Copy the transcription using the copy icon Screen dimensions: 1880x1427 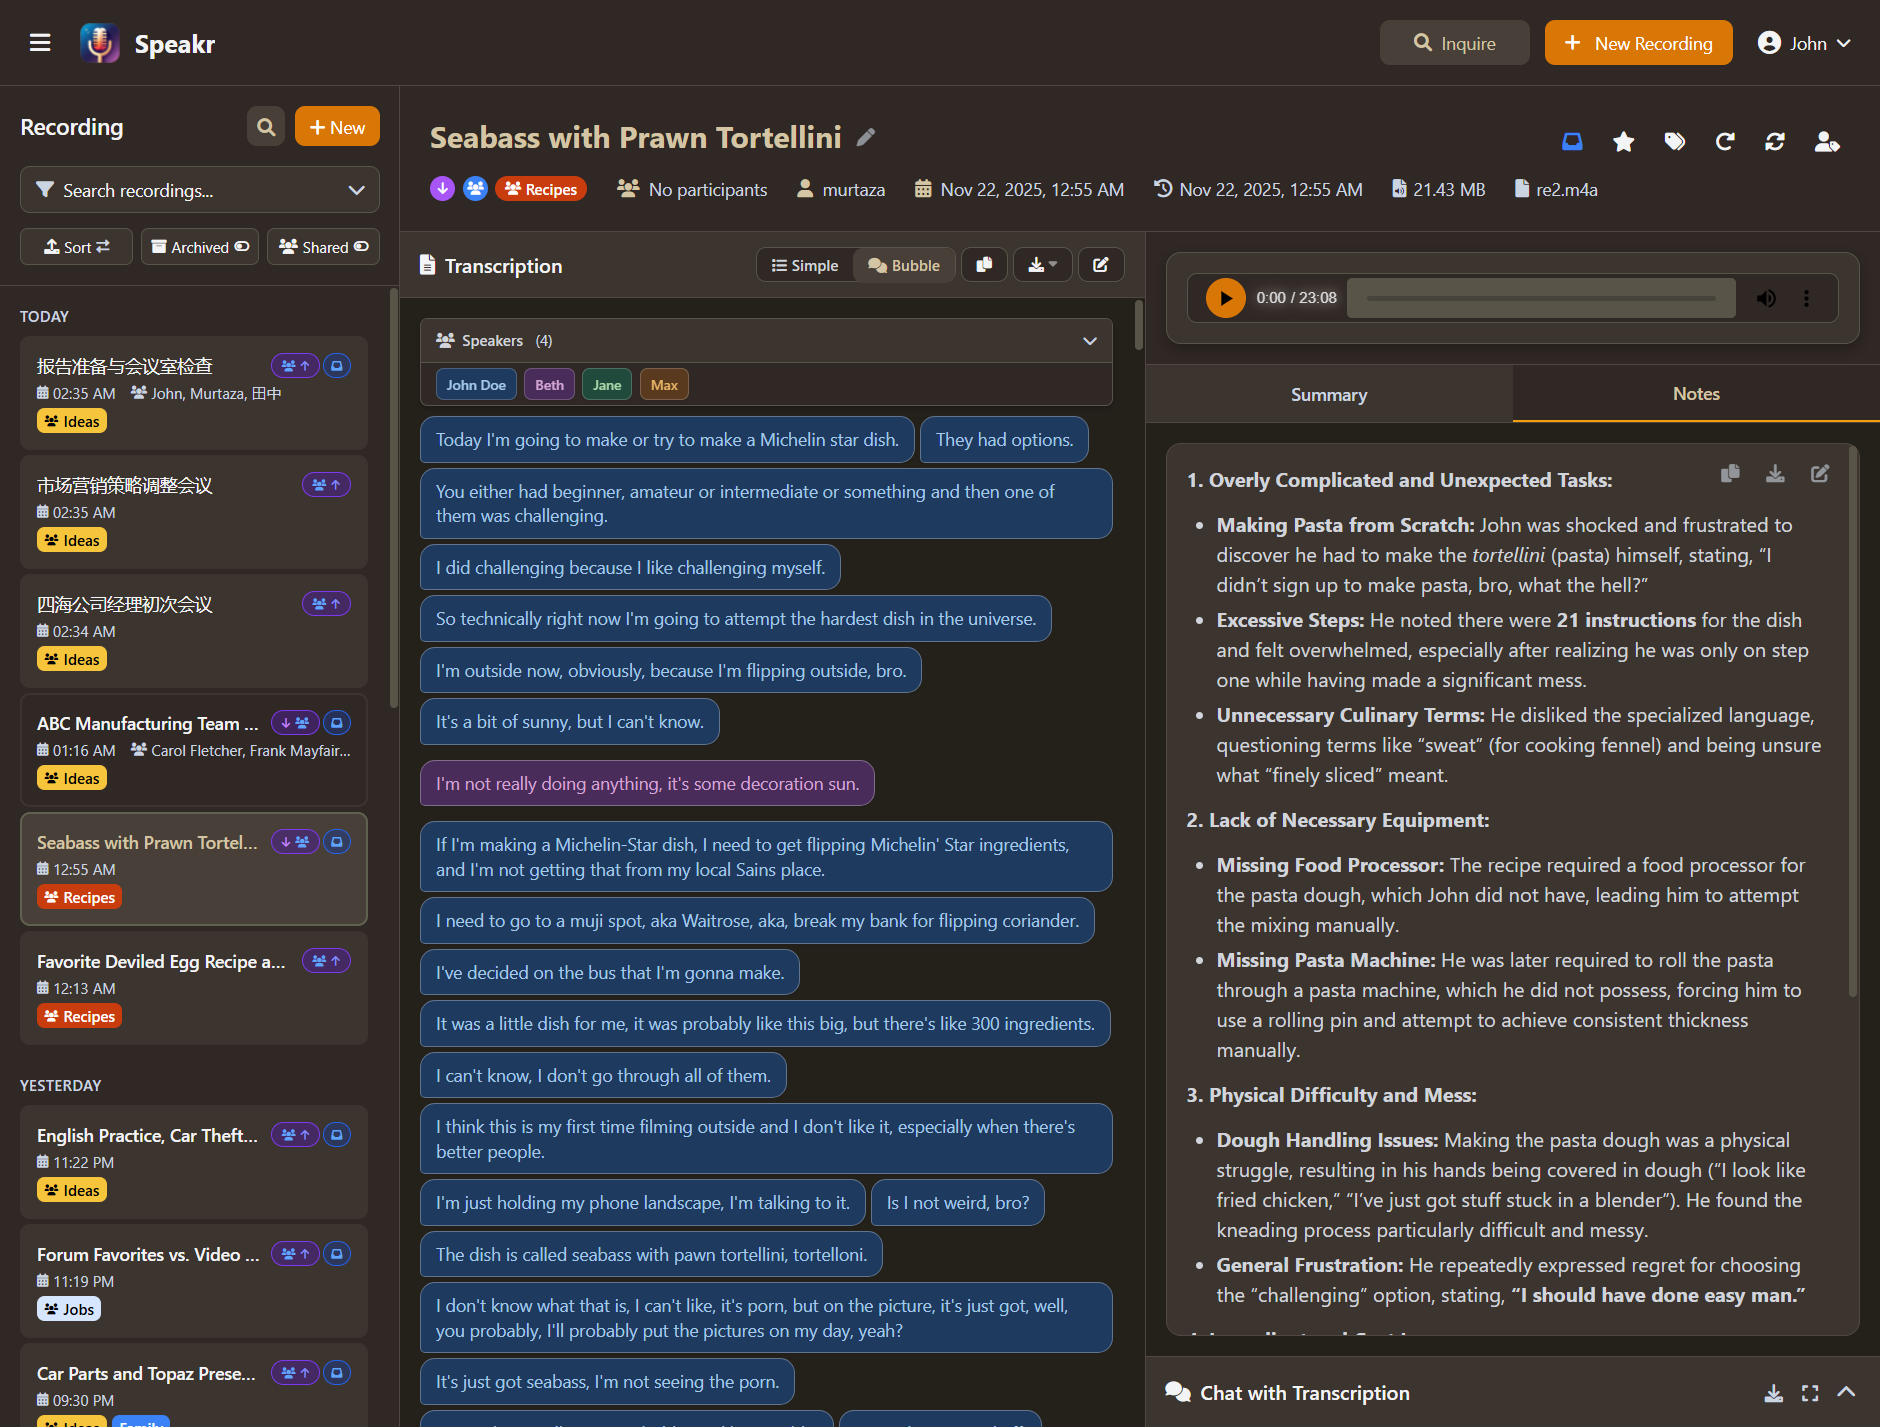tap(984, 264)
